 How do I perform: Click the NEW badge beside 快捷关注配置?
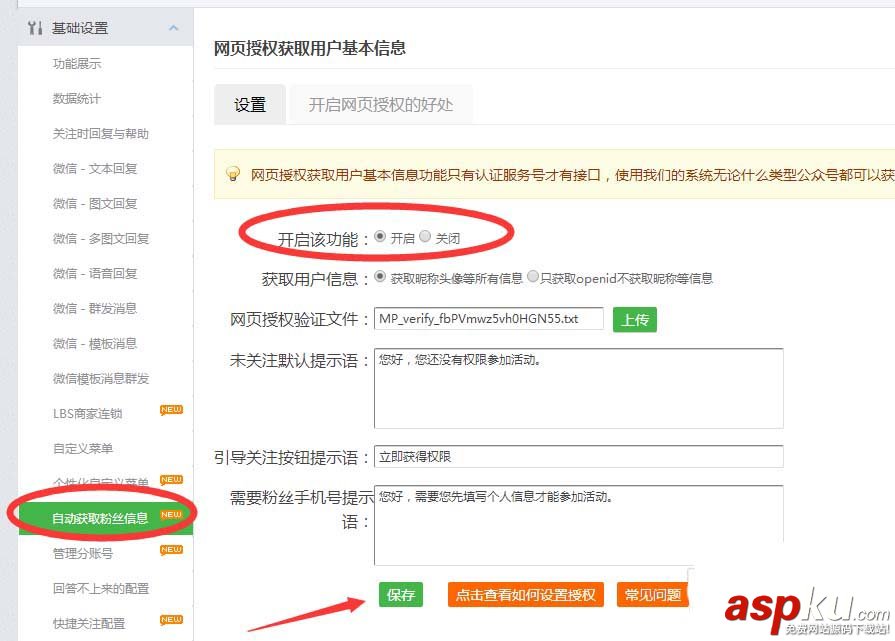[x=171, y=620]
